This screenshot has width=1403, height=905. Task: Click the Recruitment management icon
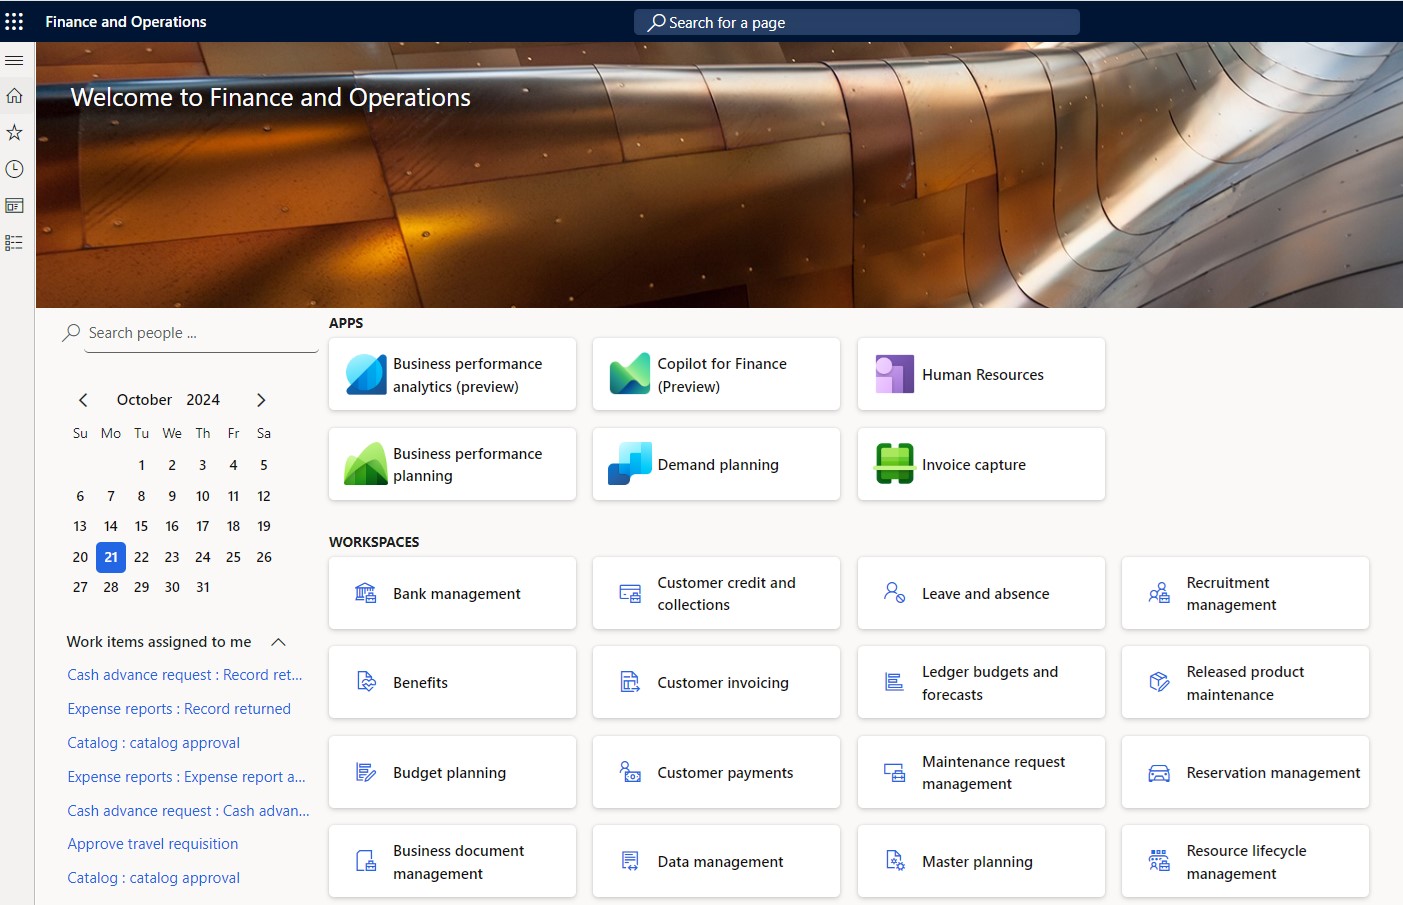pyautogui.click(x=1159, y=593)
